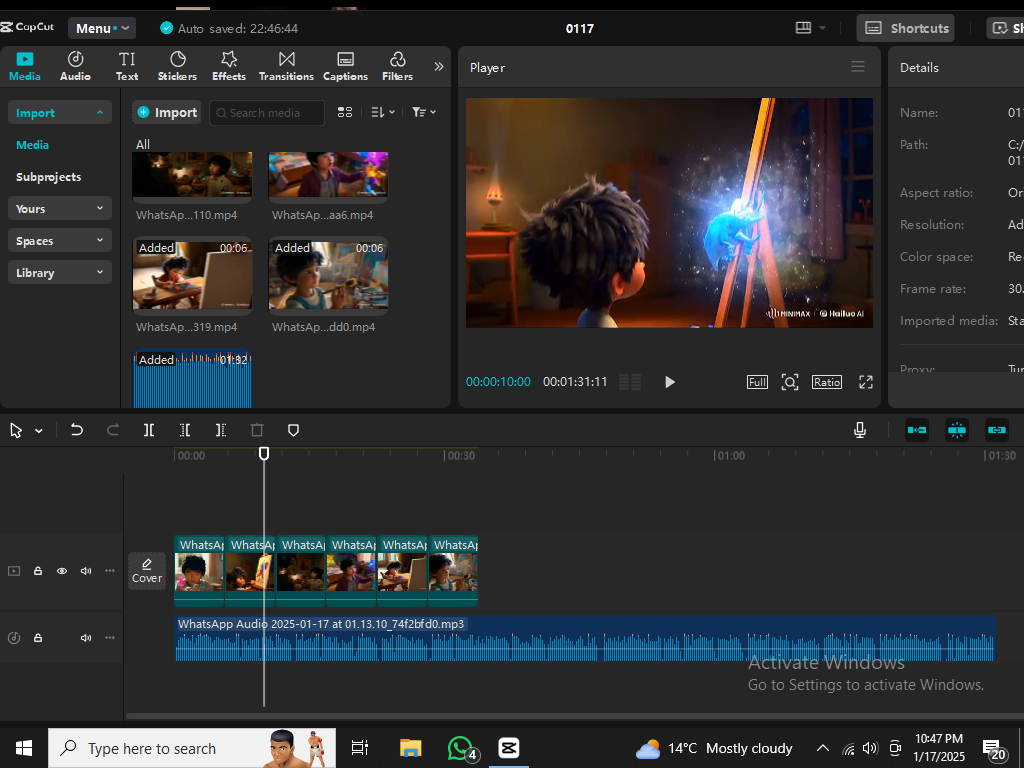Viewport: 1024px width, 768px height.
Task: Pick the Select arrow cursor tool
Action: [16, 430]
